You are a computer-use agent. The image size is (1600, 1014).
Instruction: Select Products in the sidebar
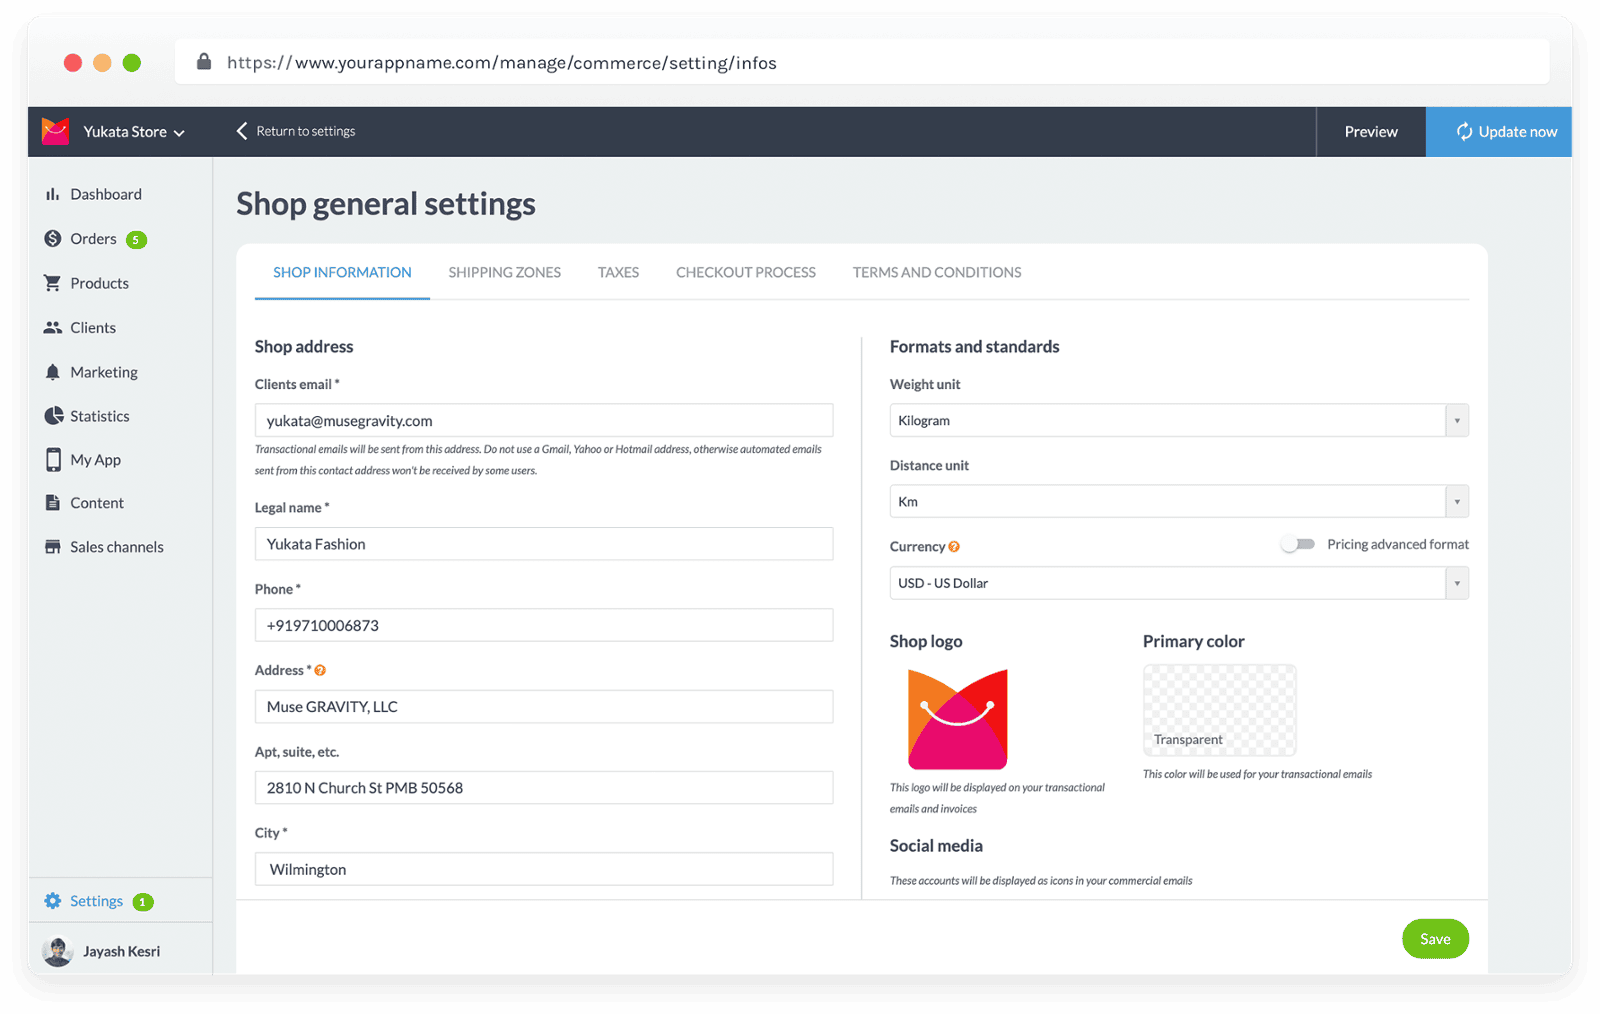coord(100,283)
